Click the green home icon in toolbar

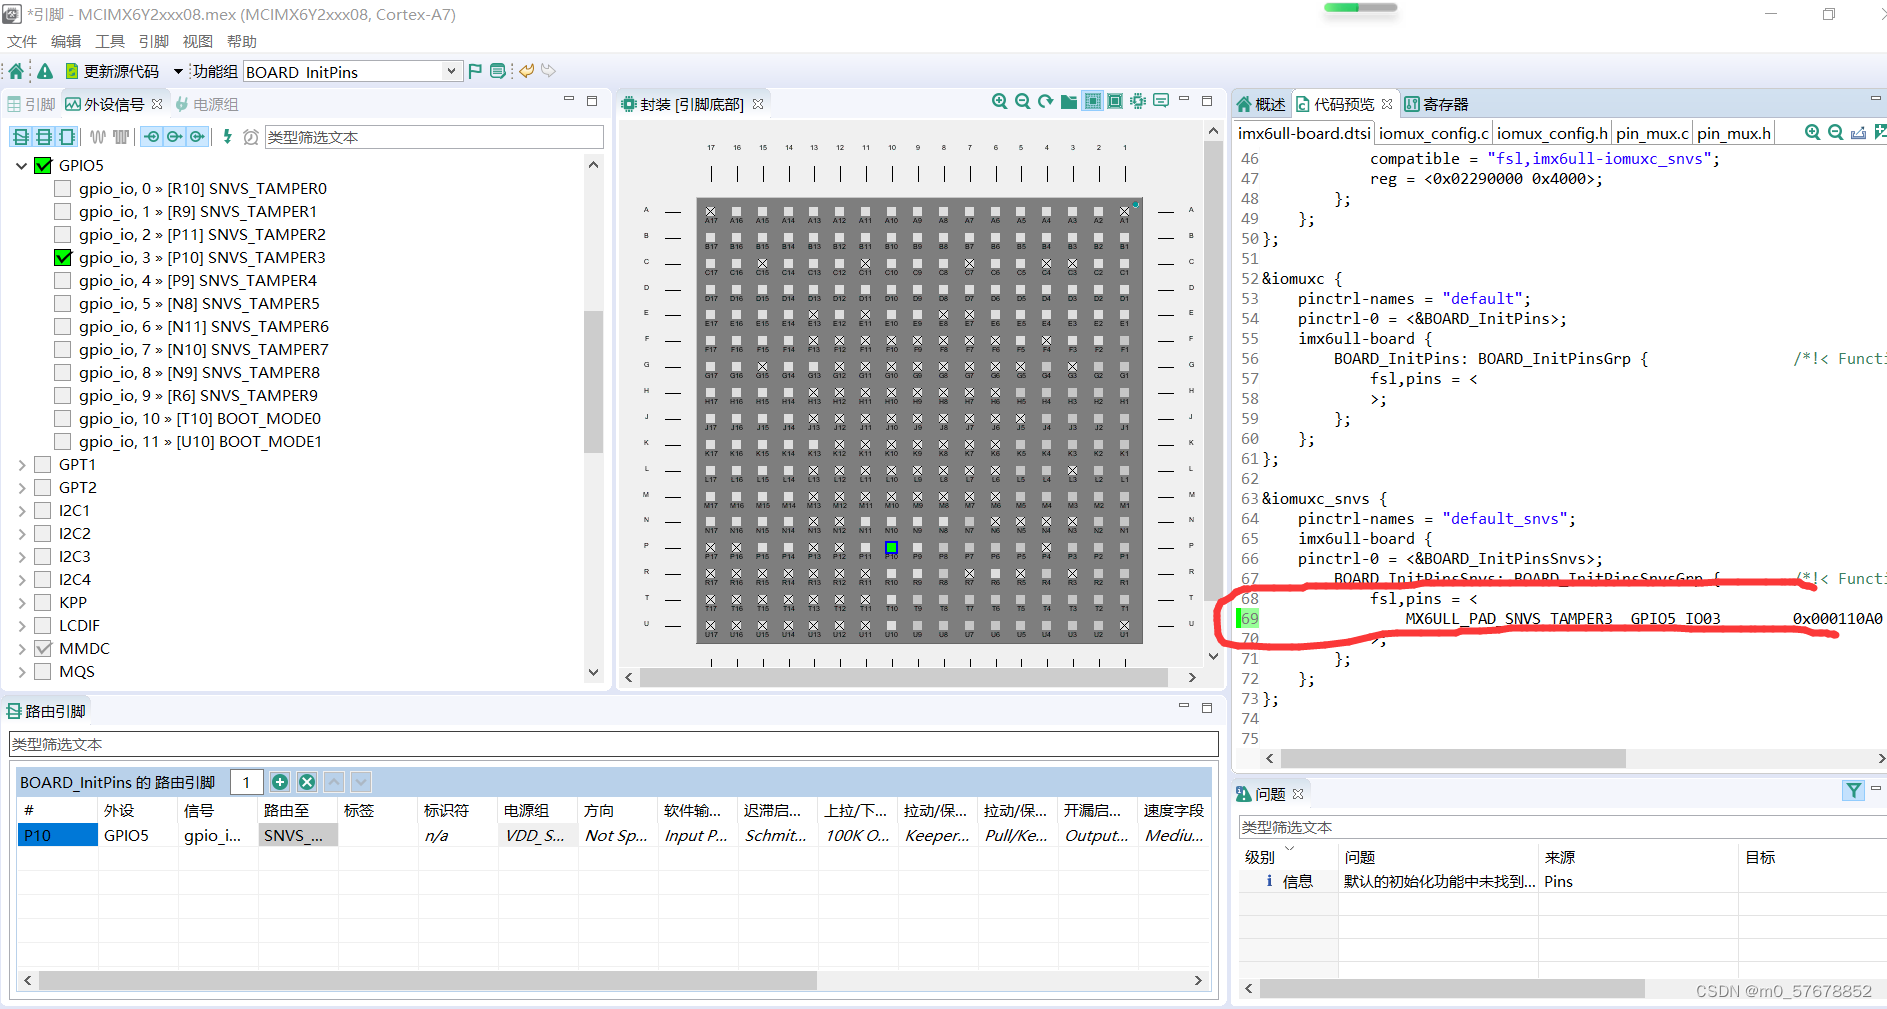tap(16, 71)
